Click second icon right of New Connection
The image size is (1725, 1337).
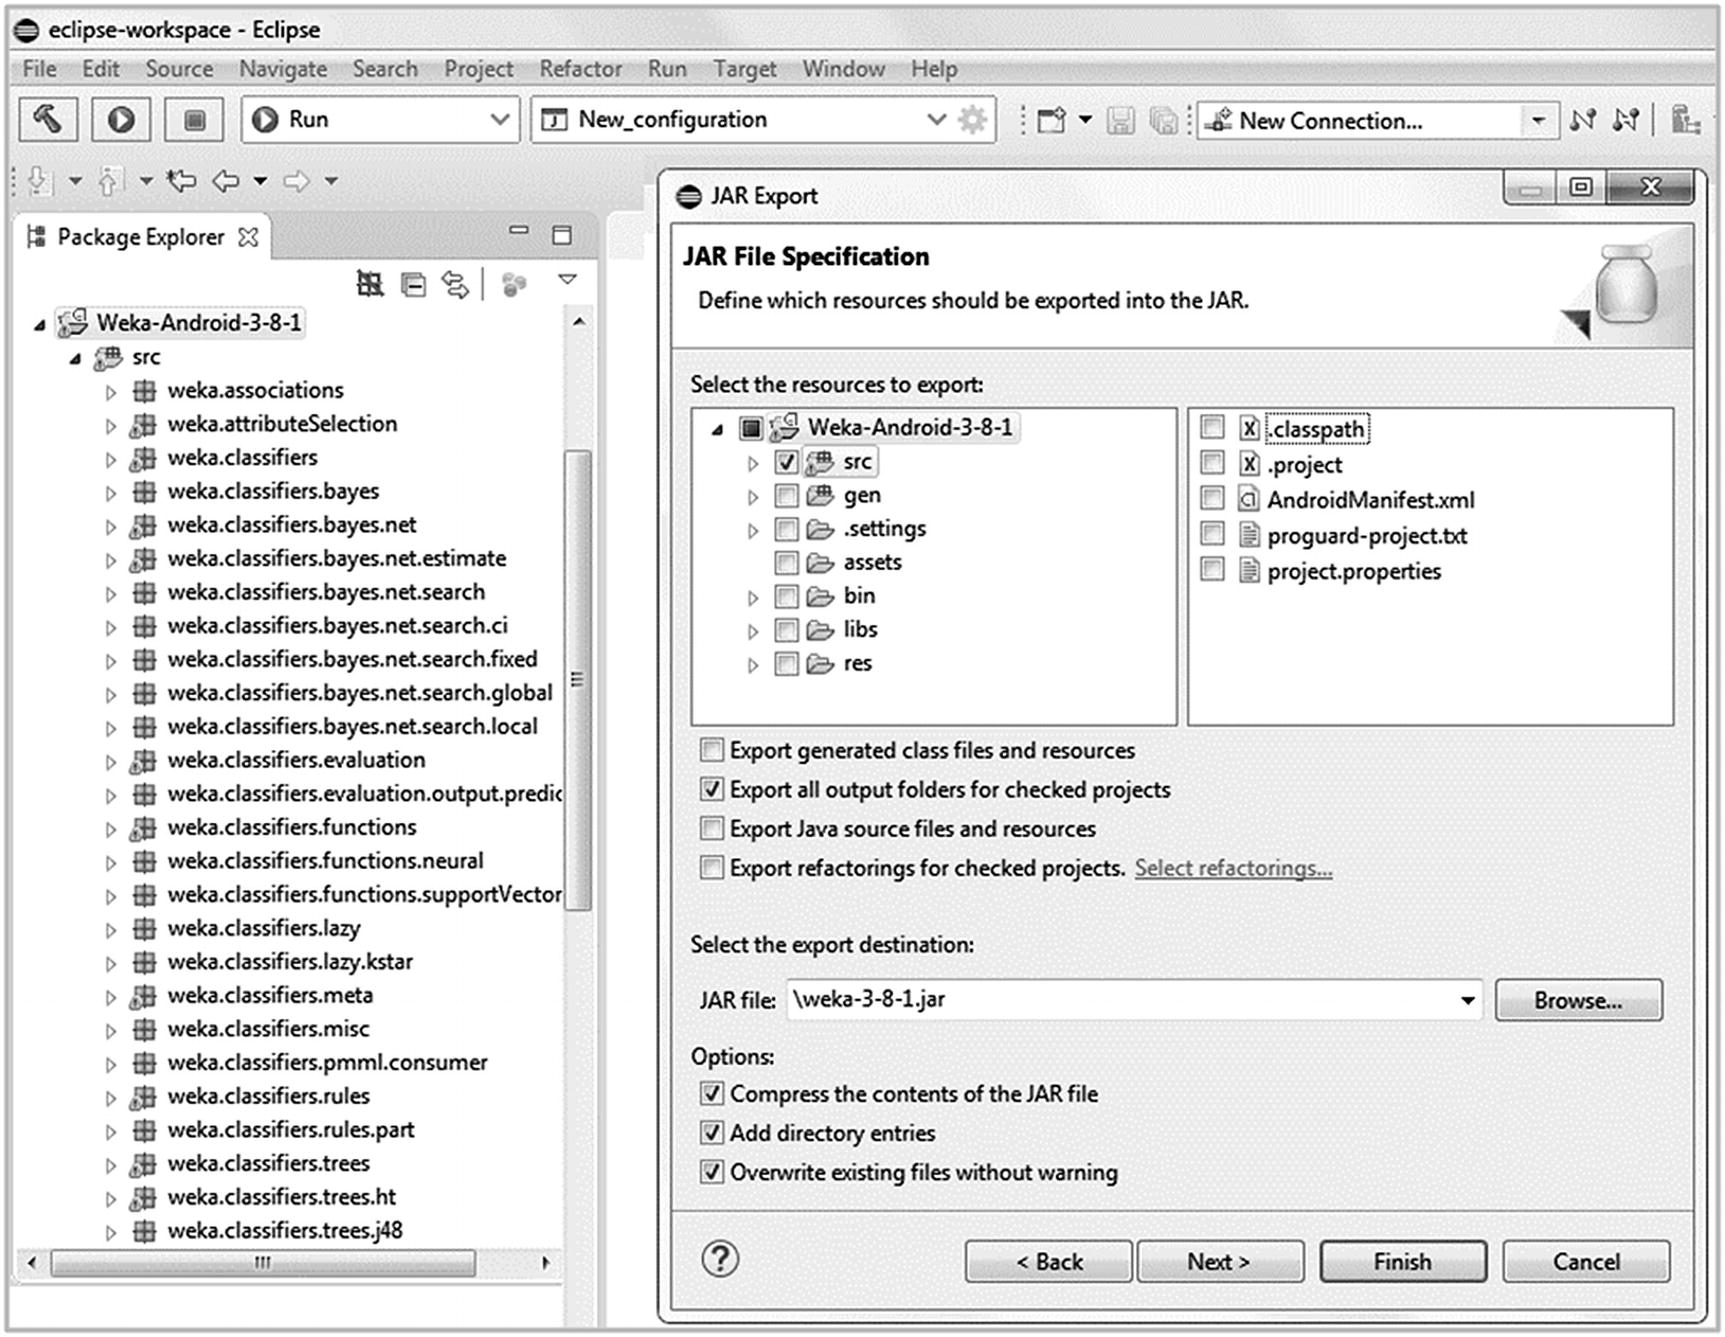(1626, 121)
